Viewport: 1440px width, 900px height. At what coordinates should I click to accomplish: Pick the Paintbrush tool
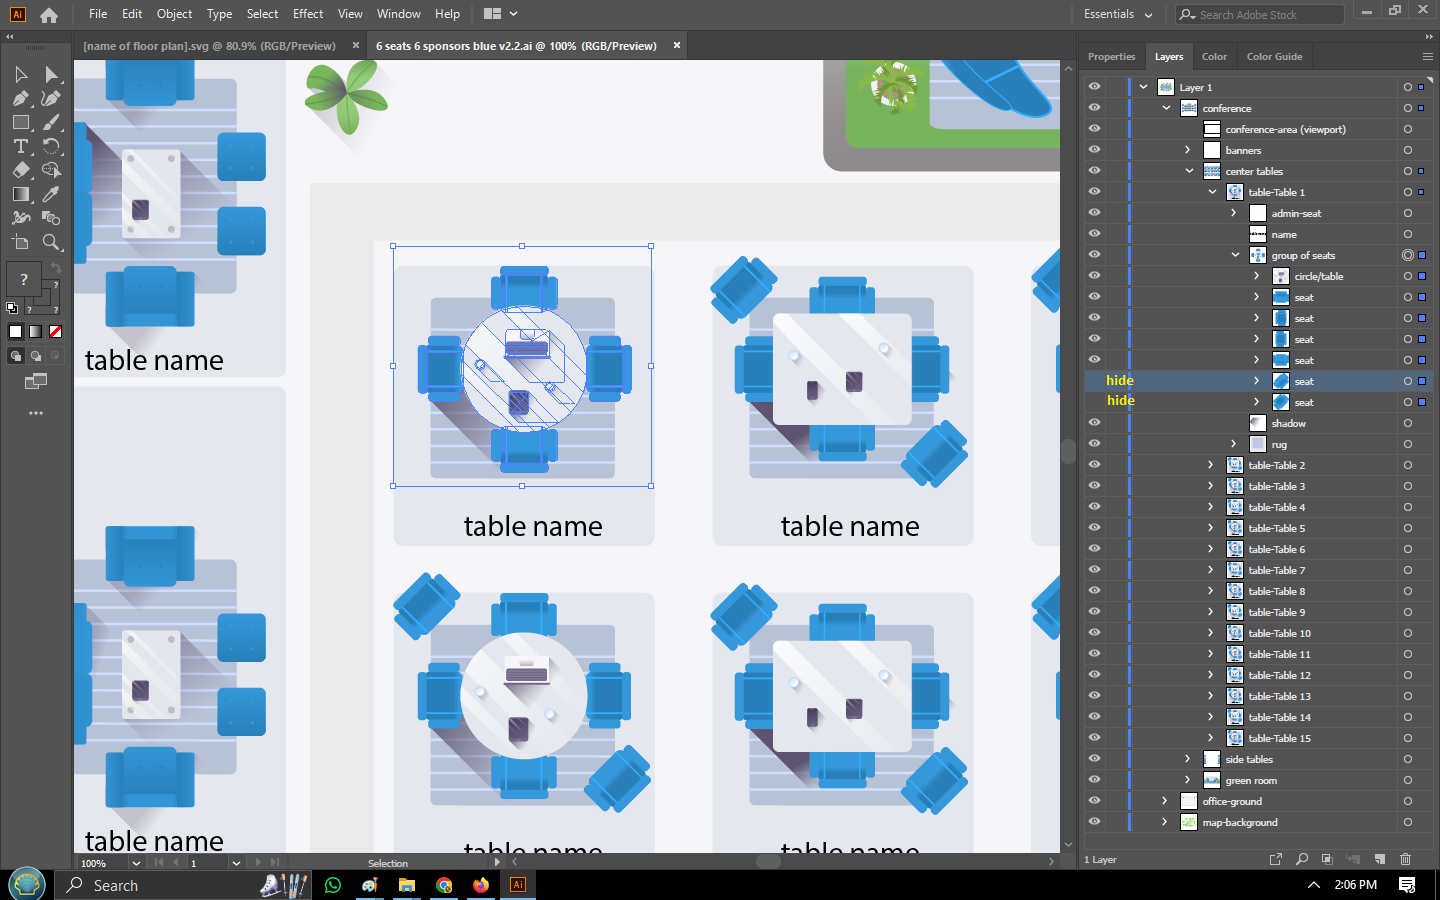click(x=52, y=122)
